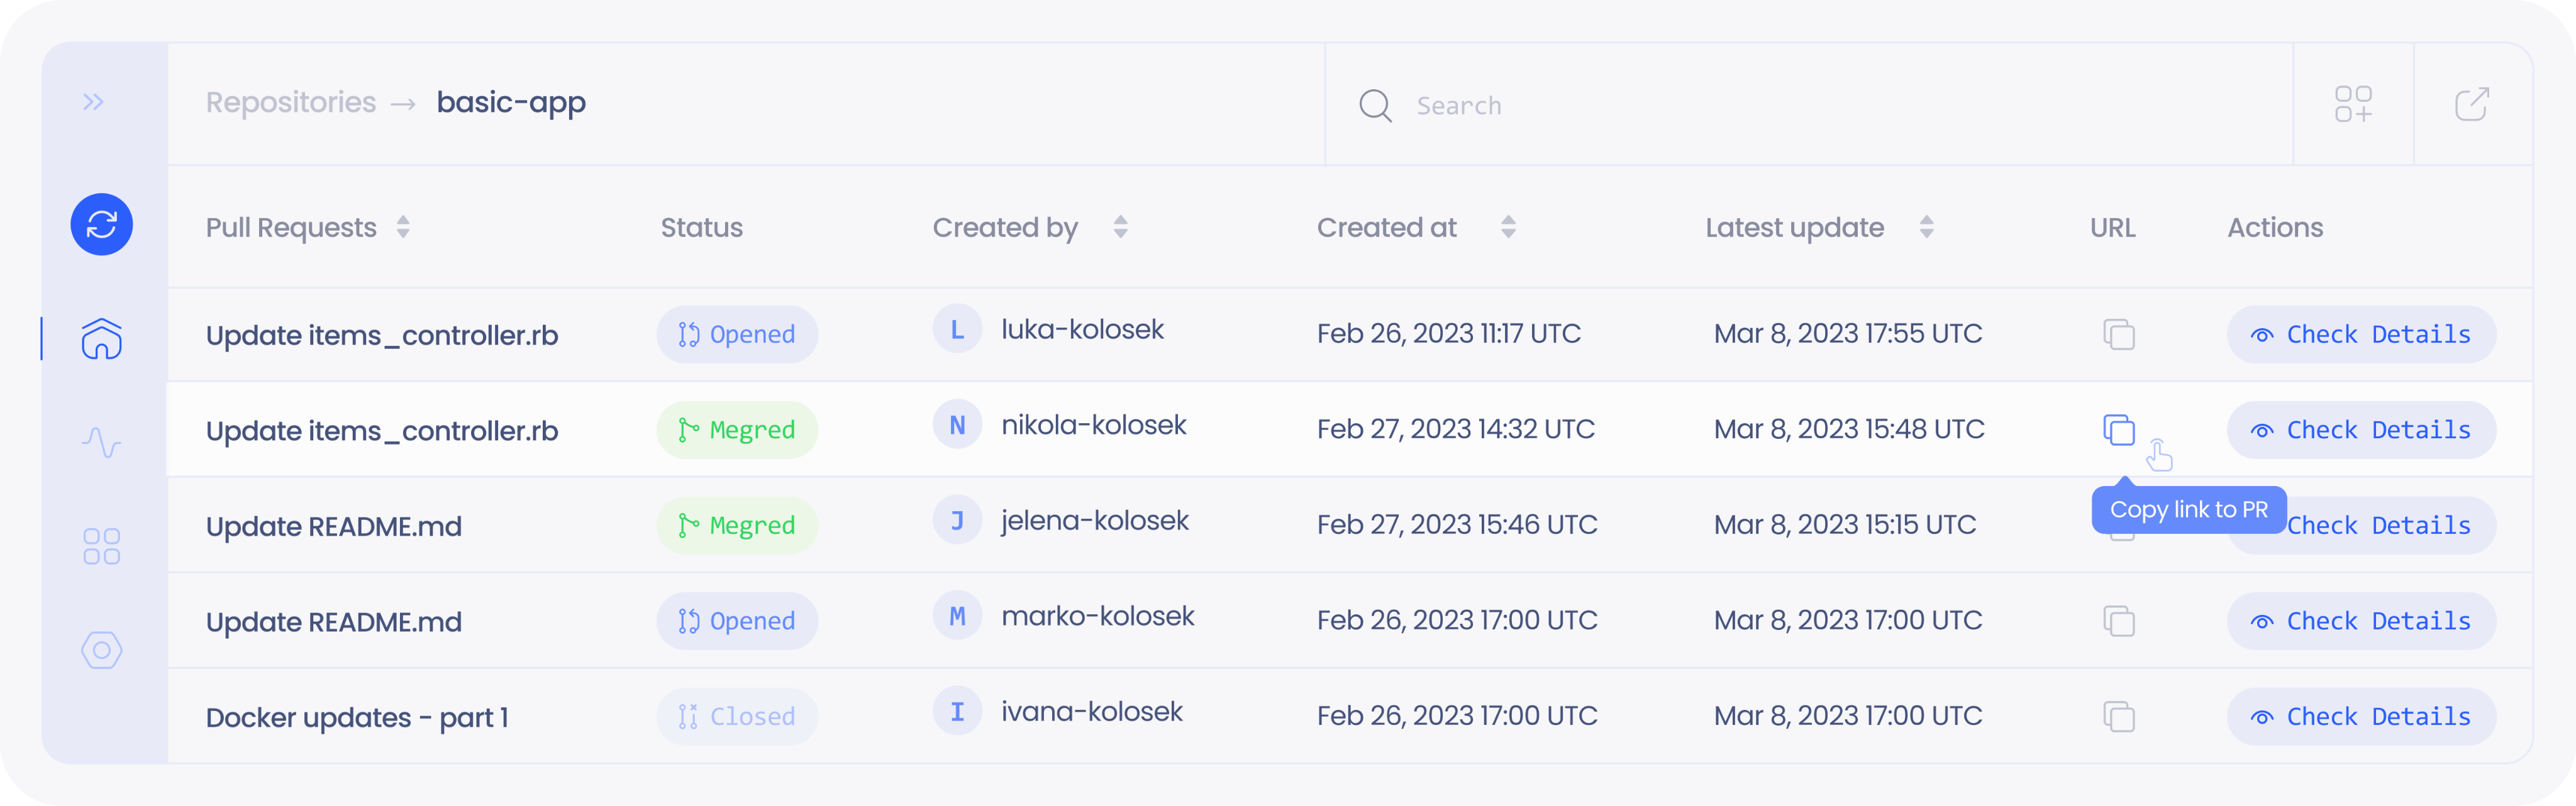Copy PR link for marko-kolosek's pull request
This screenshot has height=806, width=2576.
(x=2118, y=621)
